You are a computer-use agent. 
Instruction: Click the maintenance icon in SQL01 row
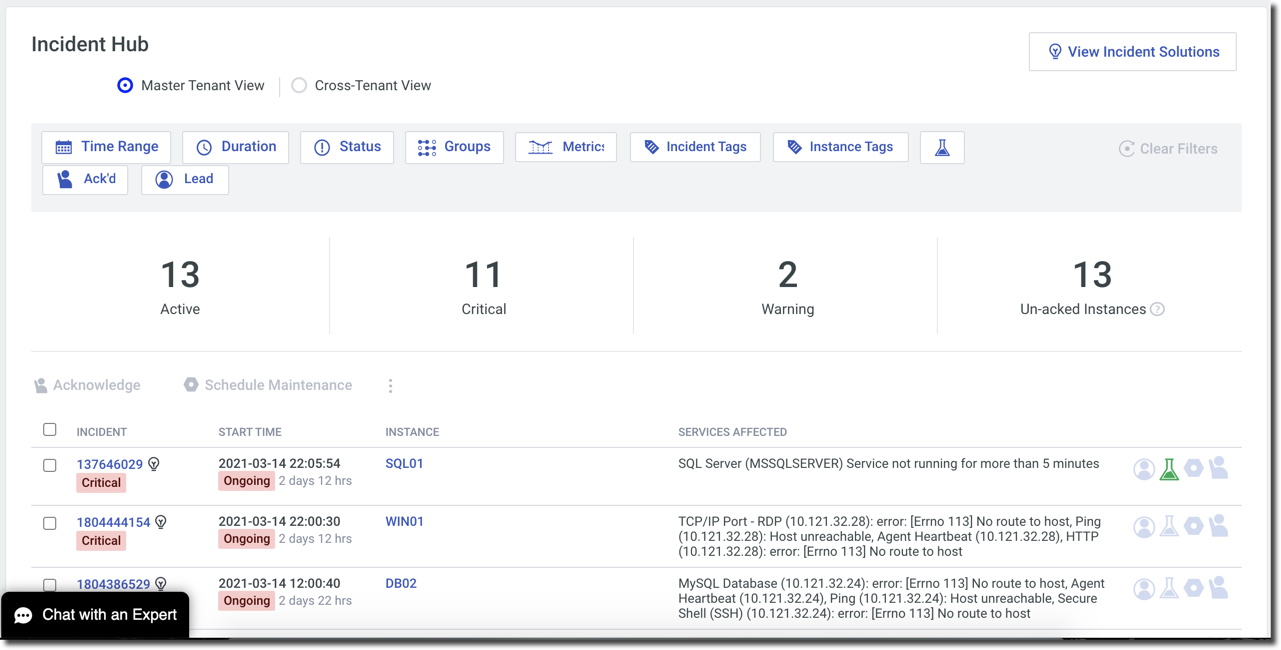[1193, 468]
